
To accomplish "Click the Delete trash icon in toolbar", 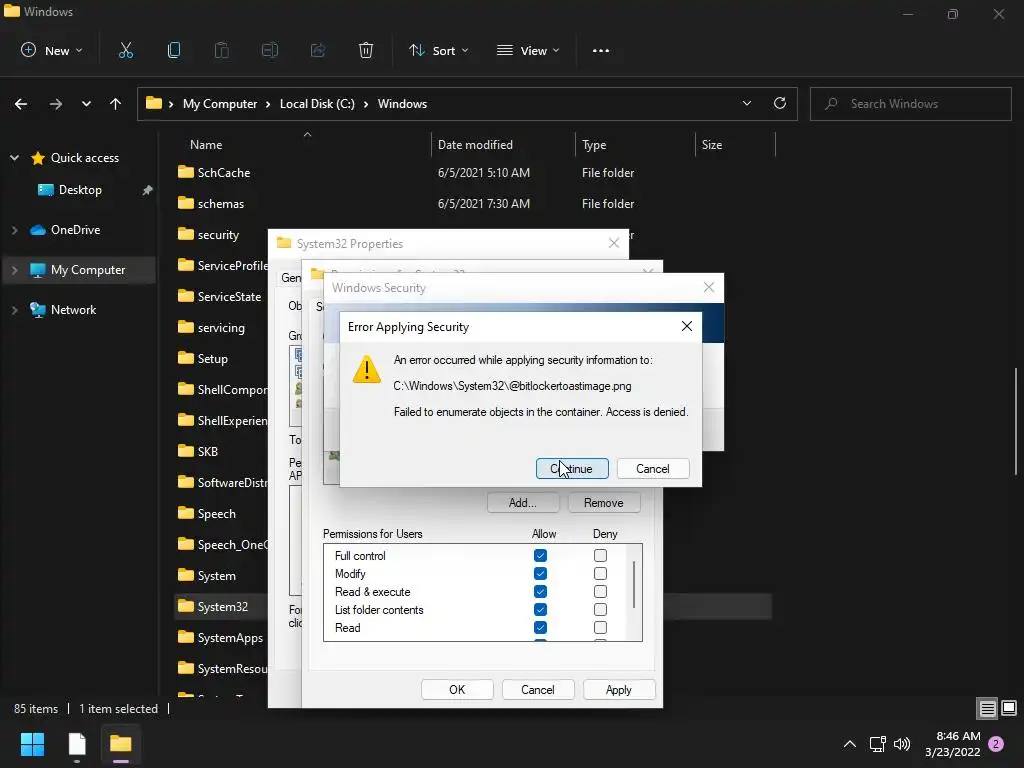I will click(x=366, y=50).
